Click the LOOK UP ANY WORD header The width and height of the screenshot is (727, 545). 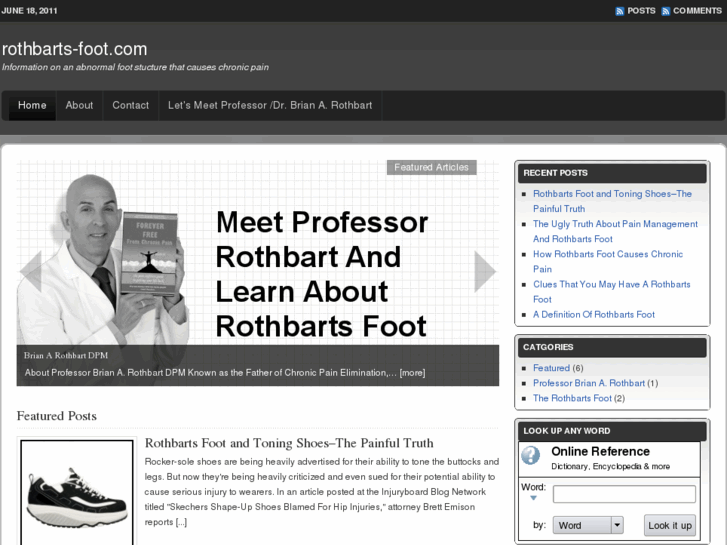pyautogui.click(x=612, y=431)
